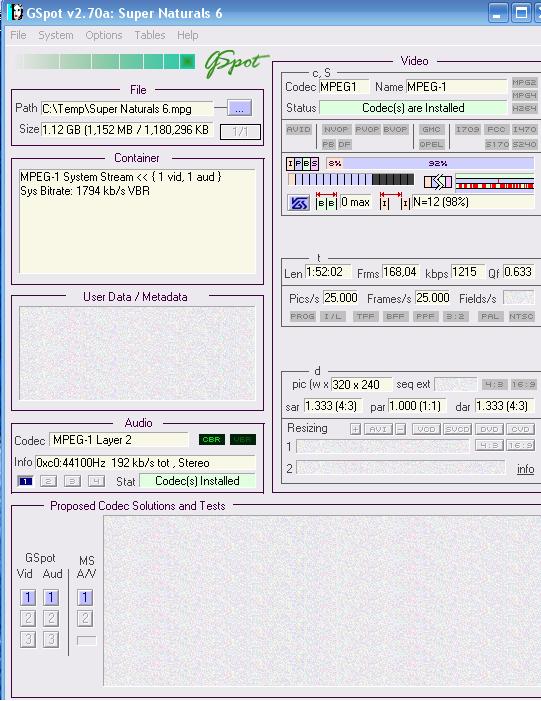The height and width of the screenshot is (701, 541).
Task: Click the GMC flag indicator
Action: point(431,129)
